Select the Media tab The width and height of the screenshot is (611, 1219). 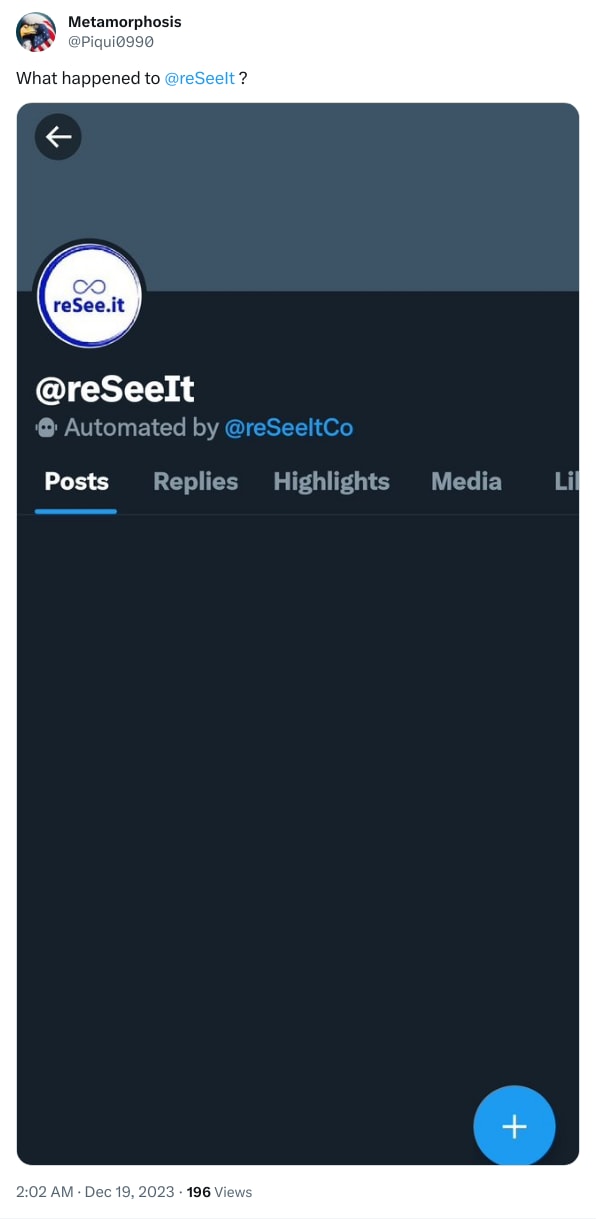tap(466, 482)
